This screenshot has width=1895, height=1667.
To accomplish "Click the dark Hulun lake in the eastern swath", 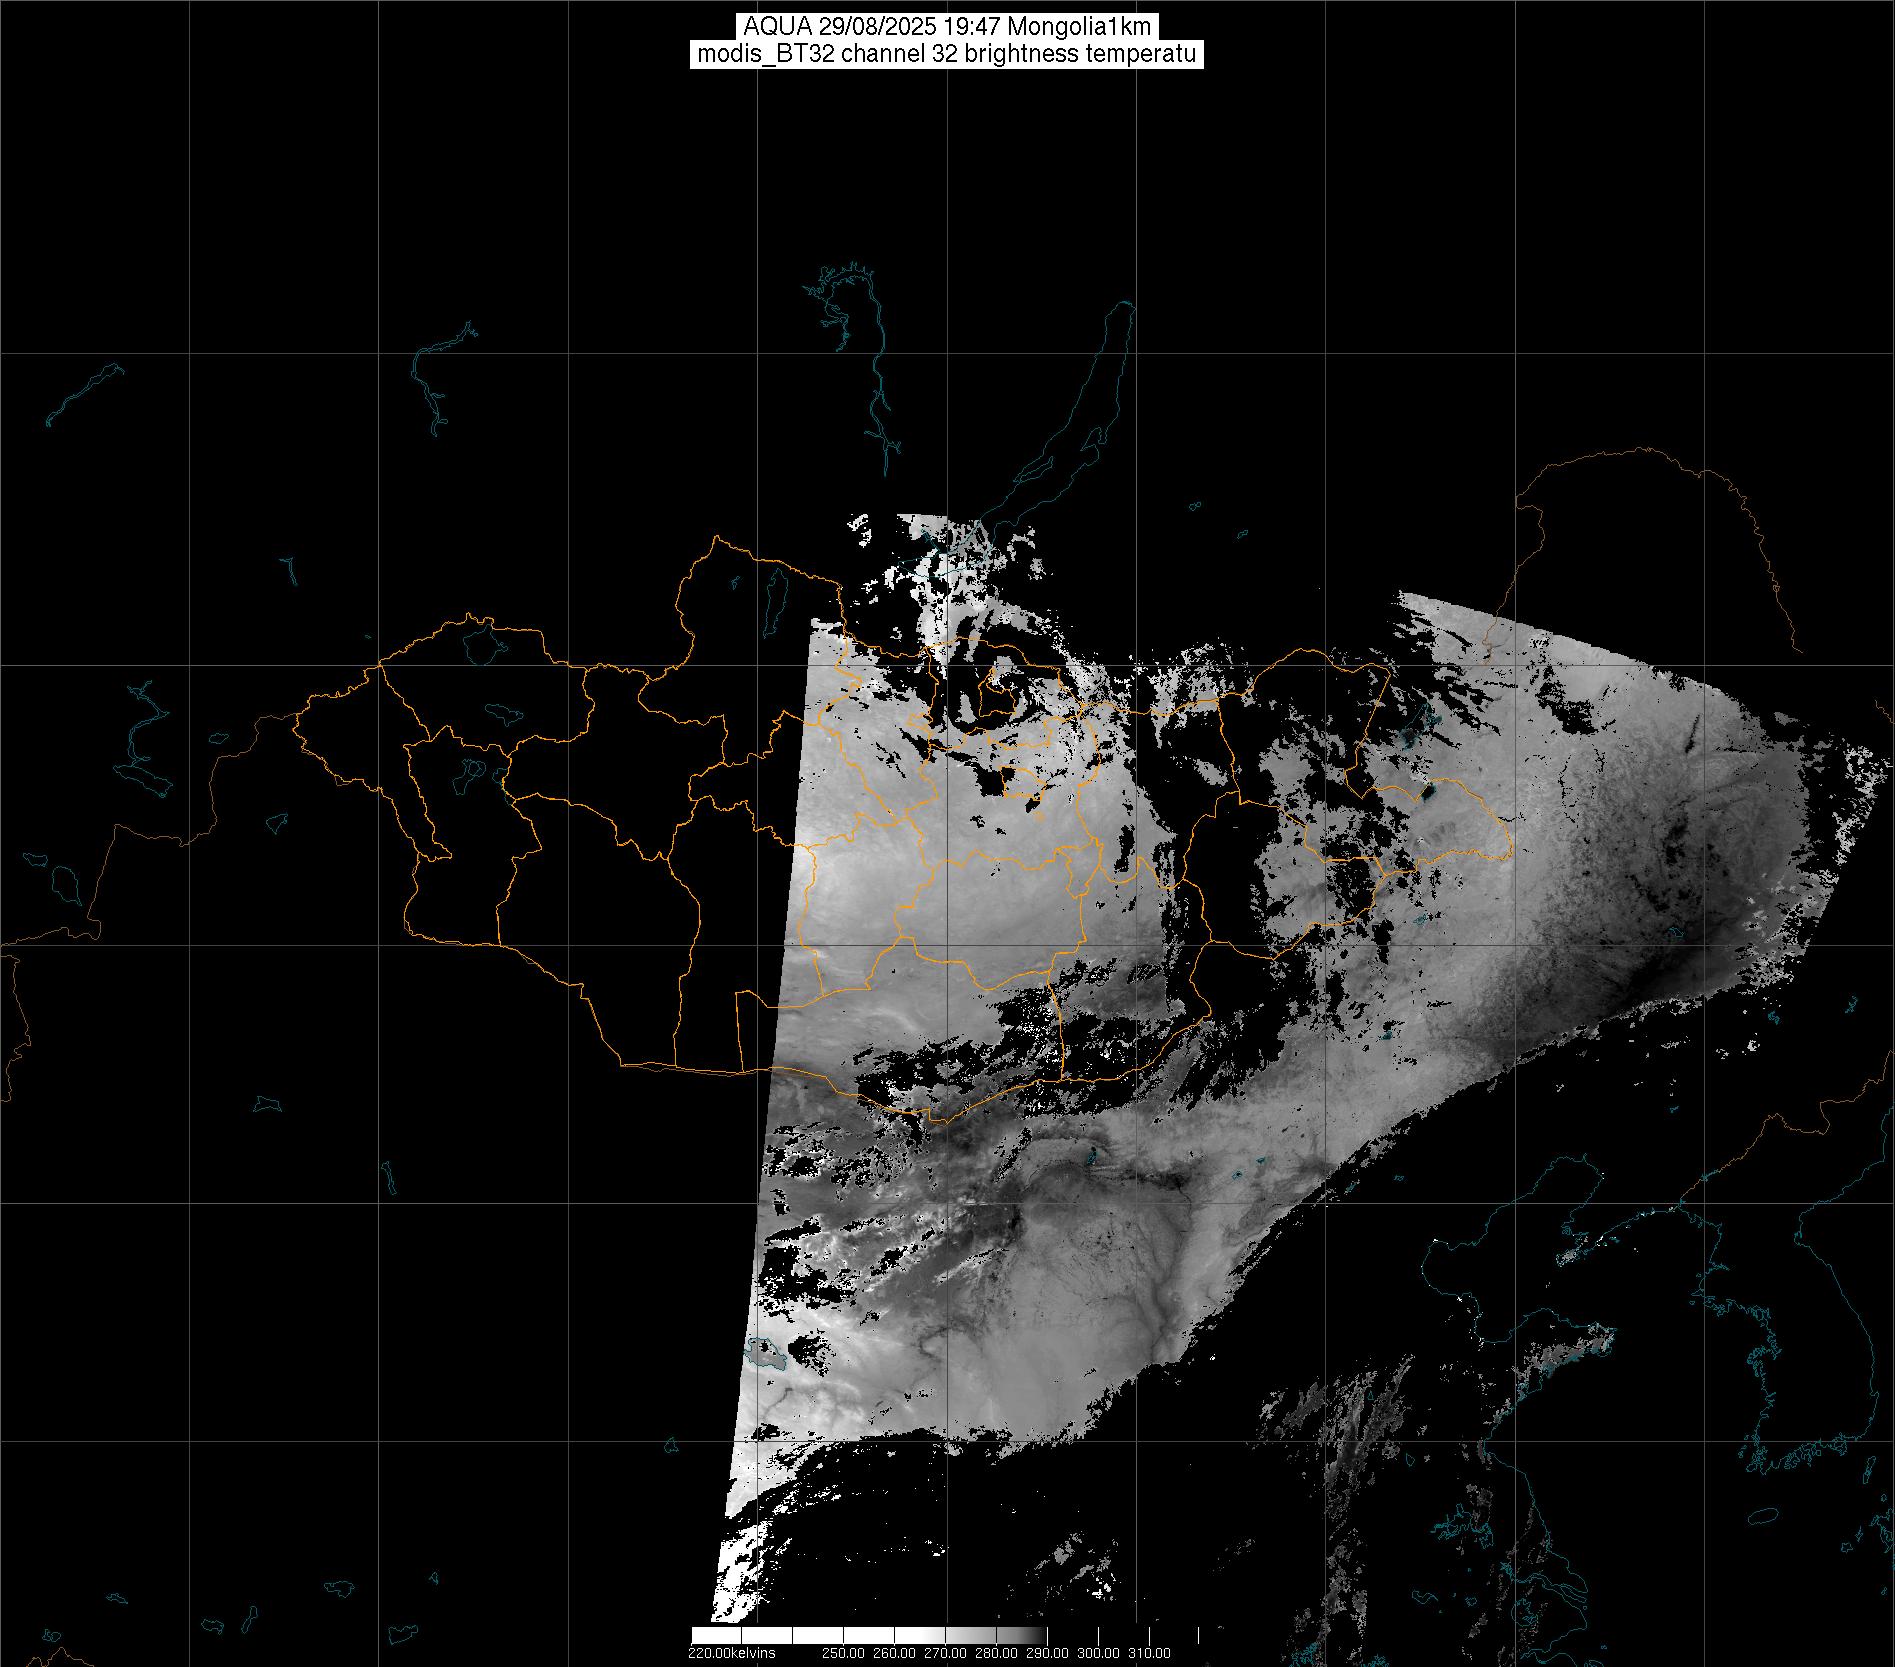I will (1428, 793).
